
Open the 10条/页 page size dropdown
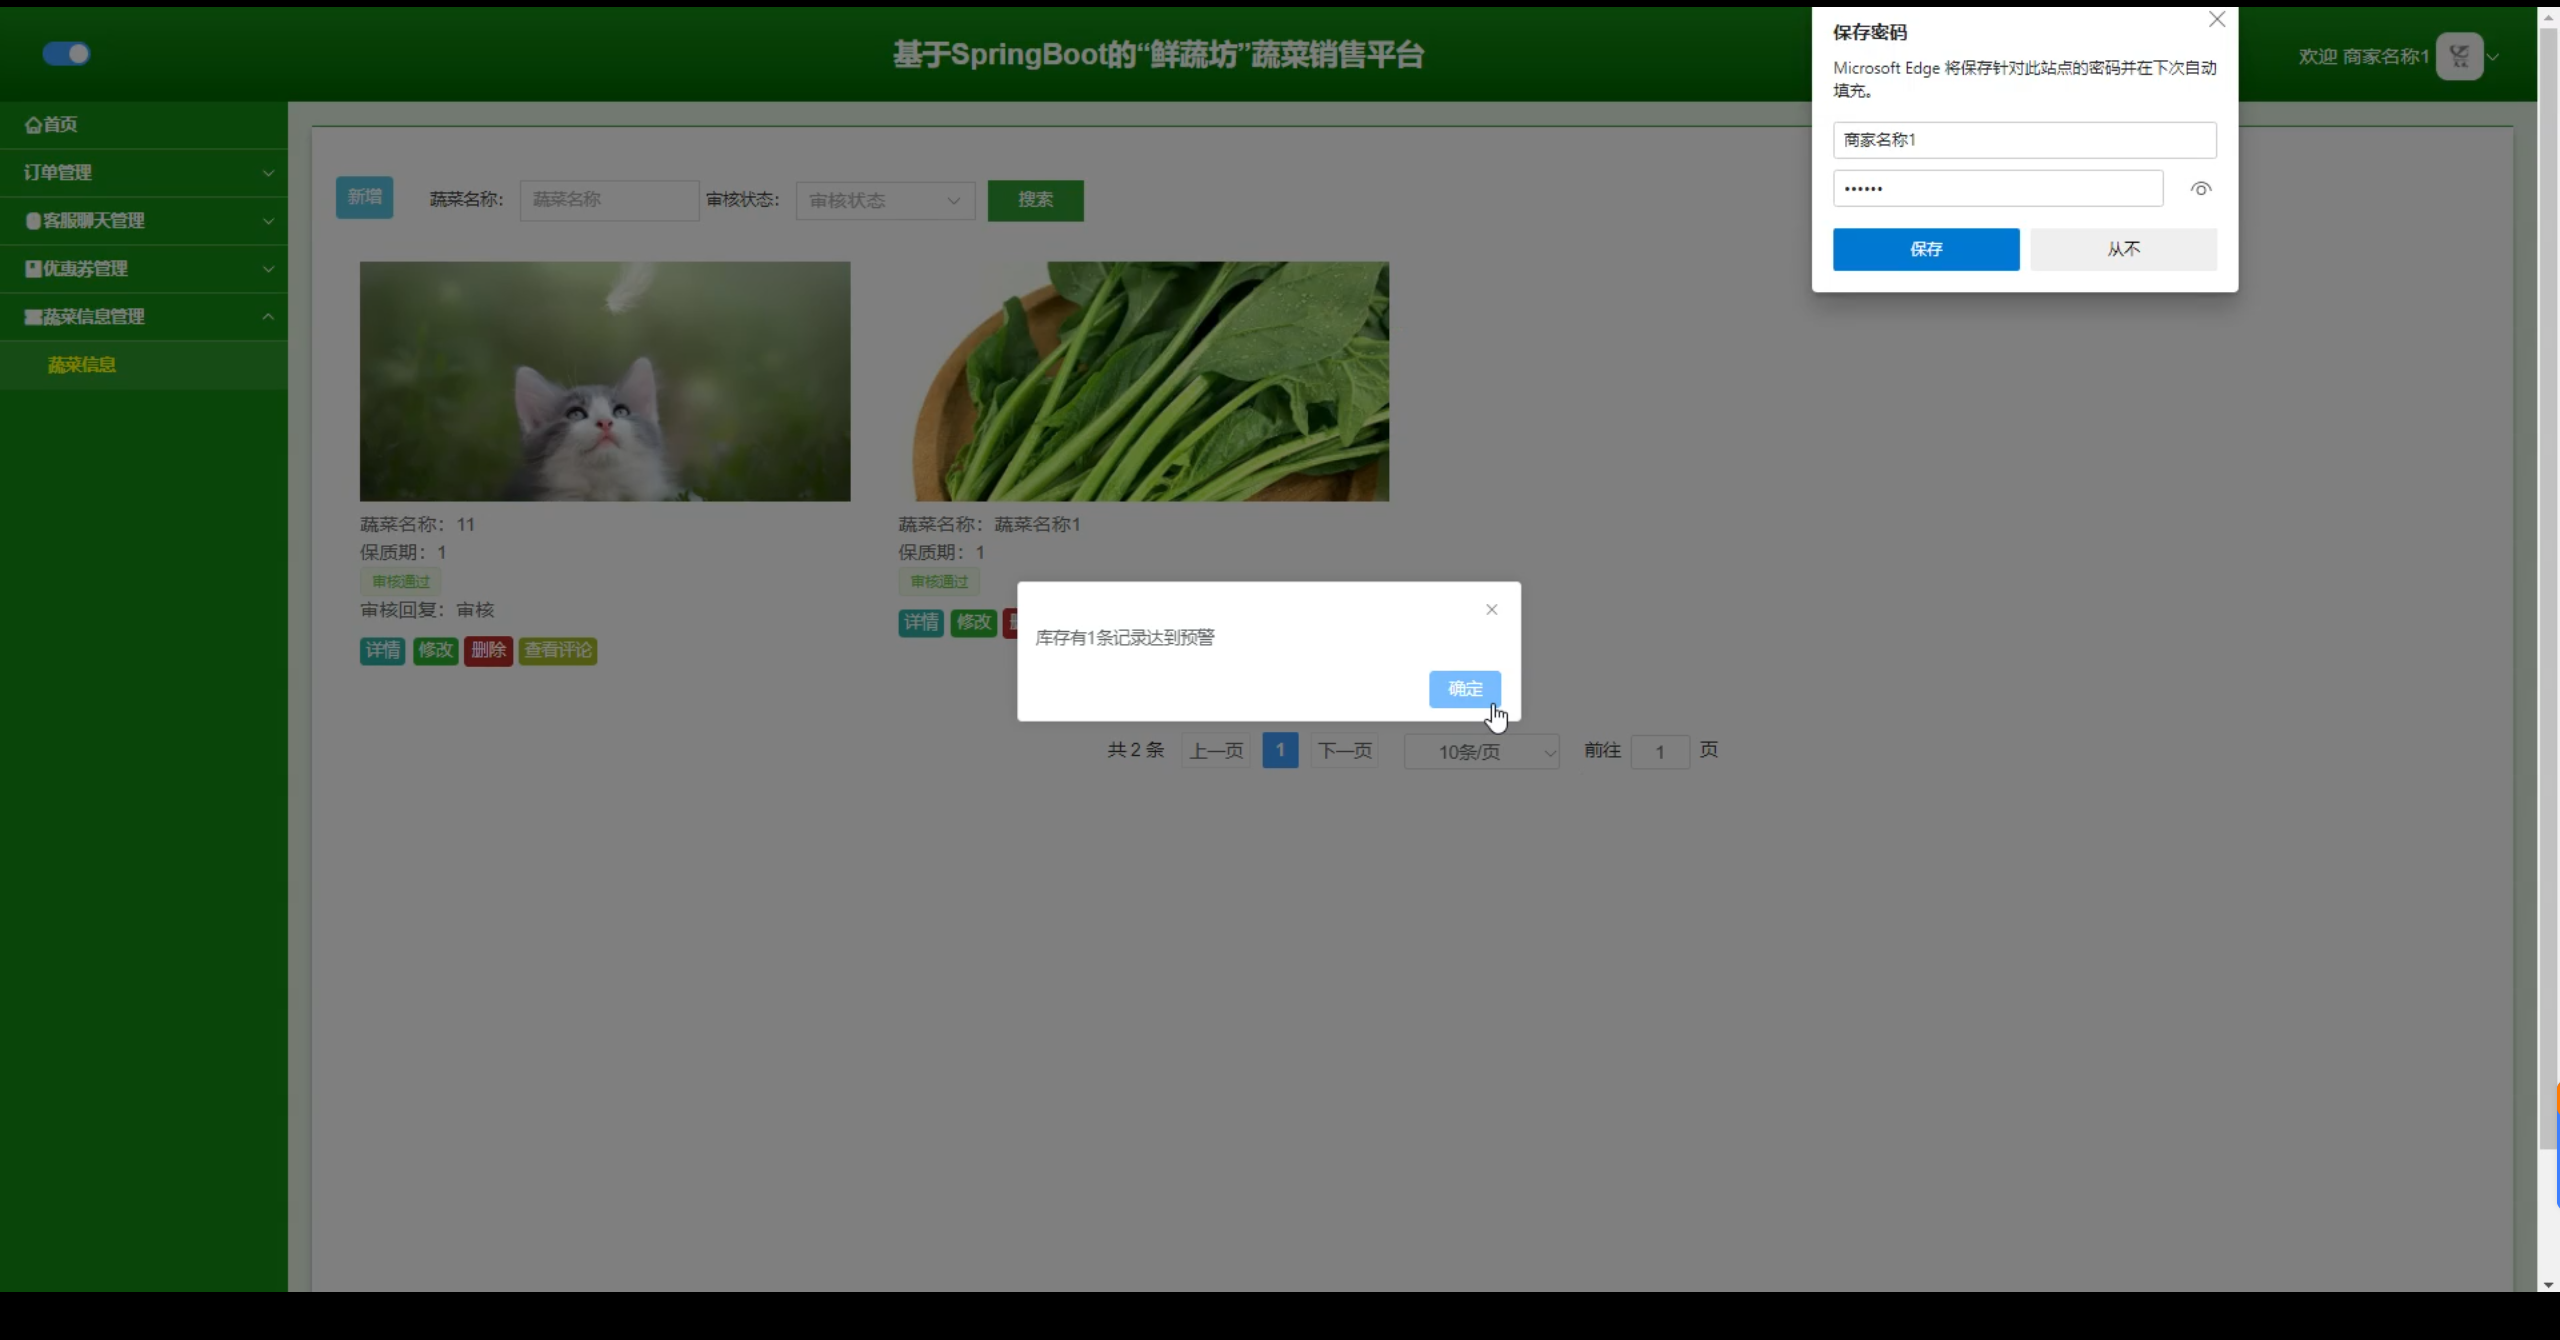(1481, 752)
